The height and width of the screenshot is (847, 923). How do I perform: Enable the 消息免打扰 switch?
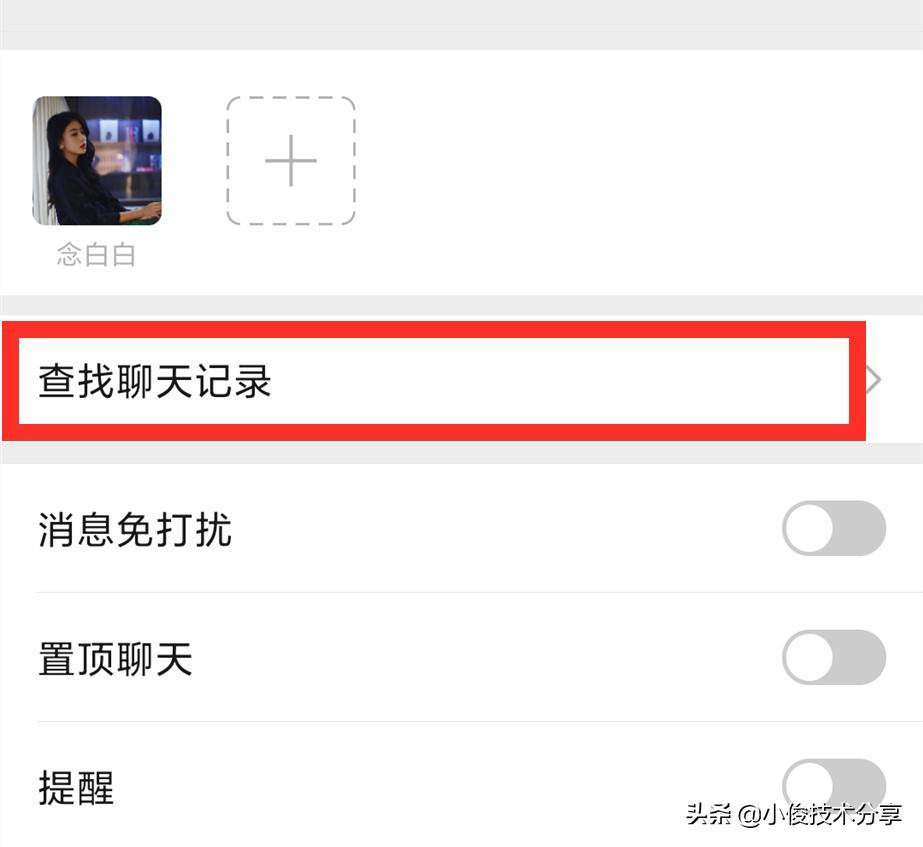point(834,529)
